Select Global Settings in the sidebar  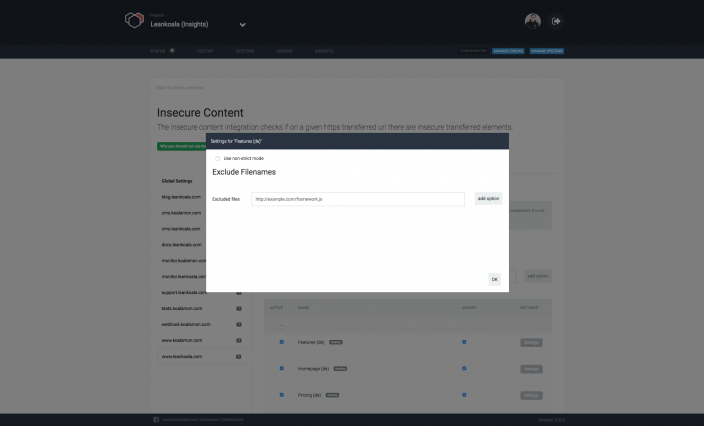coord(177,181)
